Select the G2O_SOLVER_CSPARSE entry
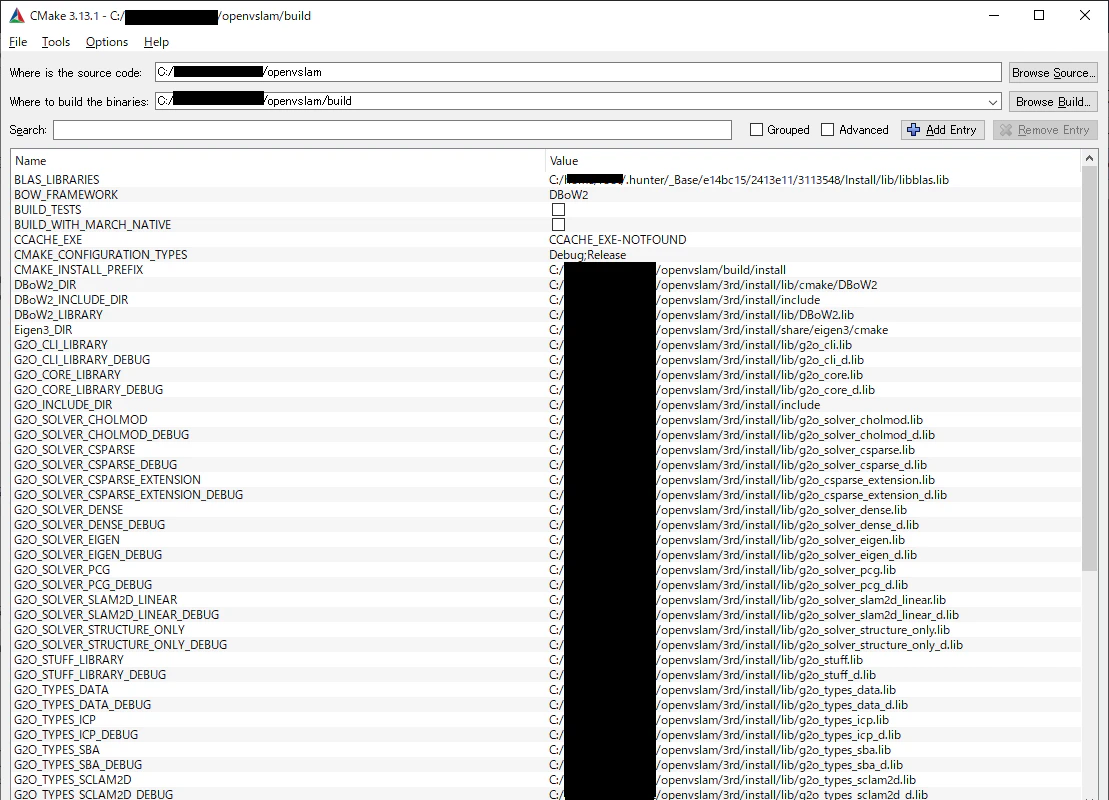The height and width of the screenshot is (800, 1109). point(74,450)
